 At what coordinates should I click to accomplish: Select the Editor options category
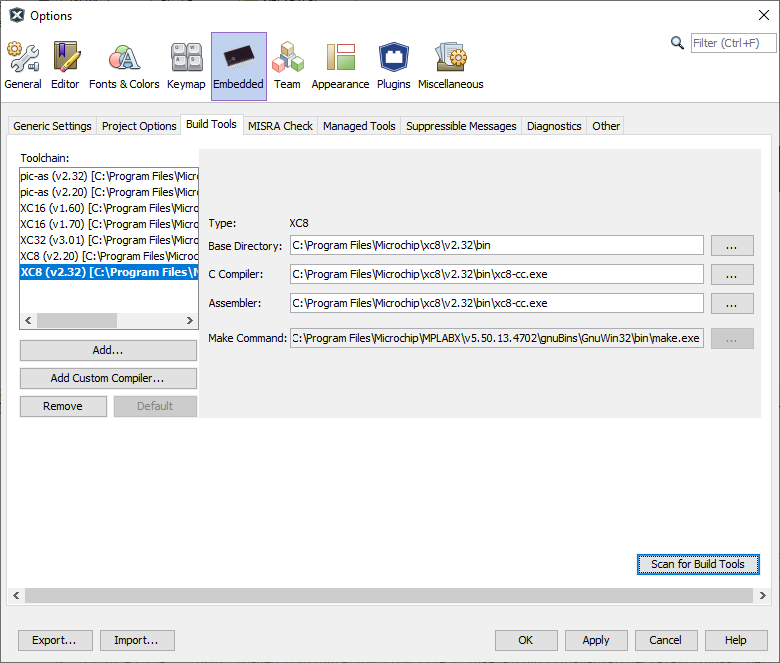coord(65,66)
